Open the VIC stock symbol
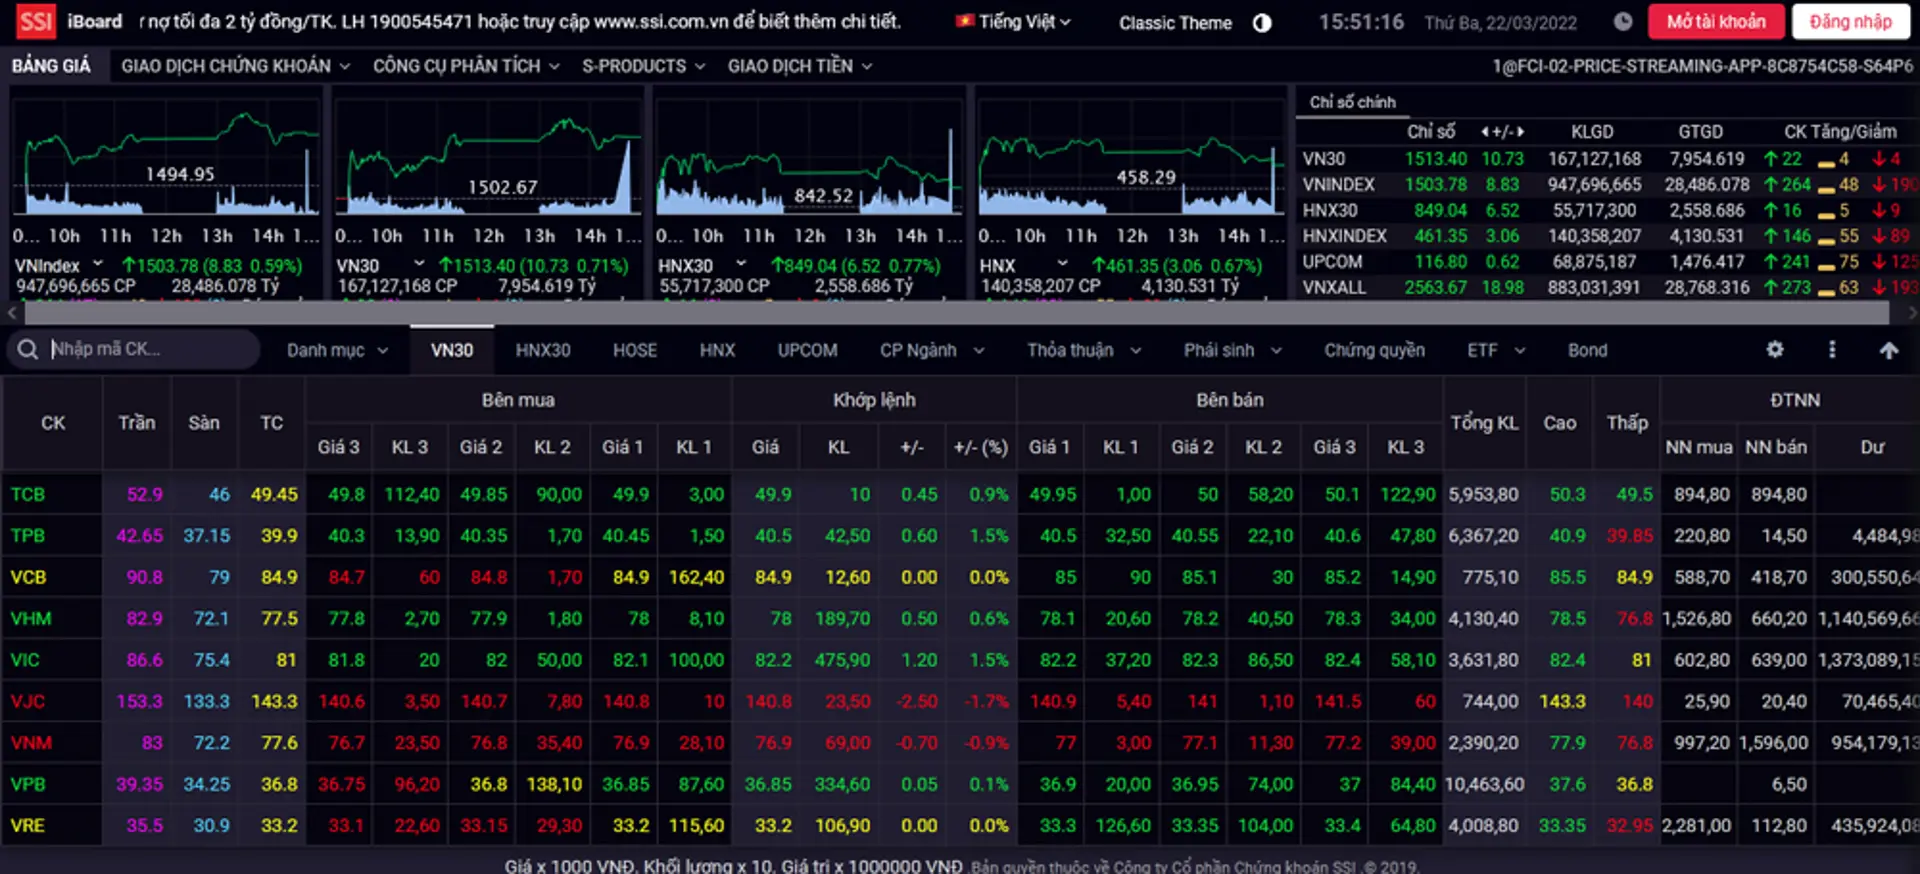Screen dimensions: 1920x874 [x=25, y=660]
